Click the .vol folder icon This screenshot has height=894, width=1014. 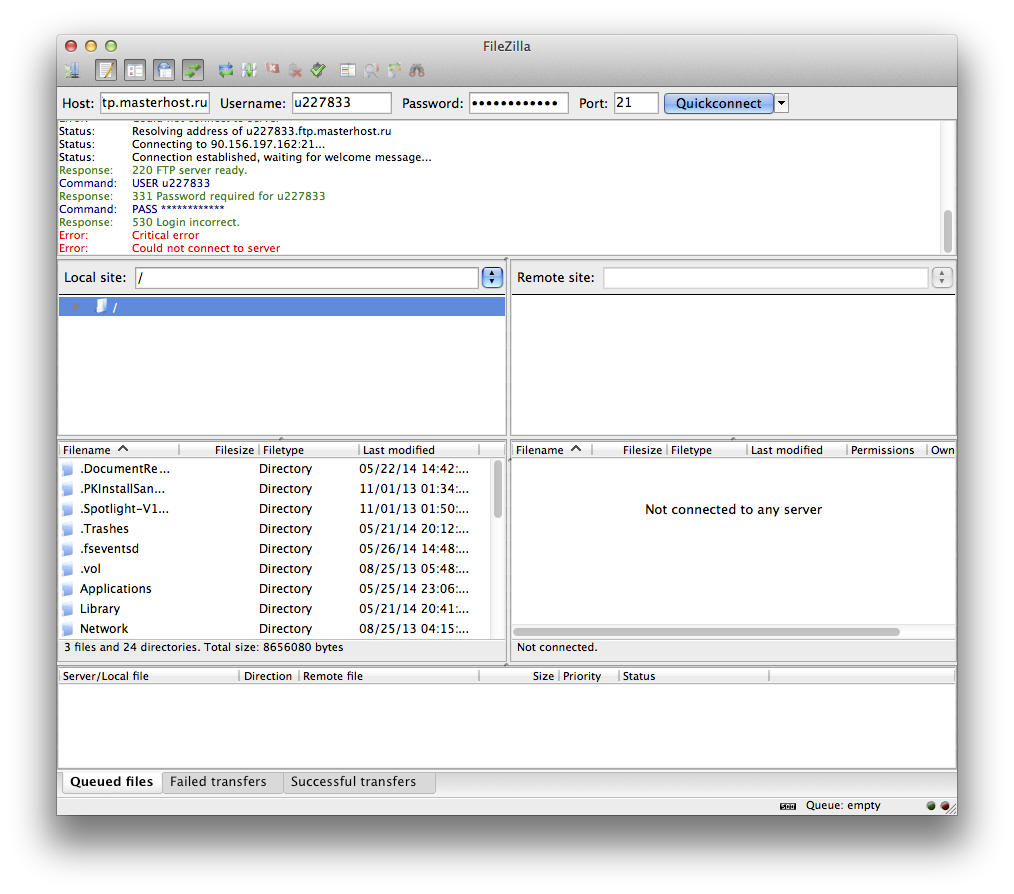pyautogui.click(x=67, y=569)
